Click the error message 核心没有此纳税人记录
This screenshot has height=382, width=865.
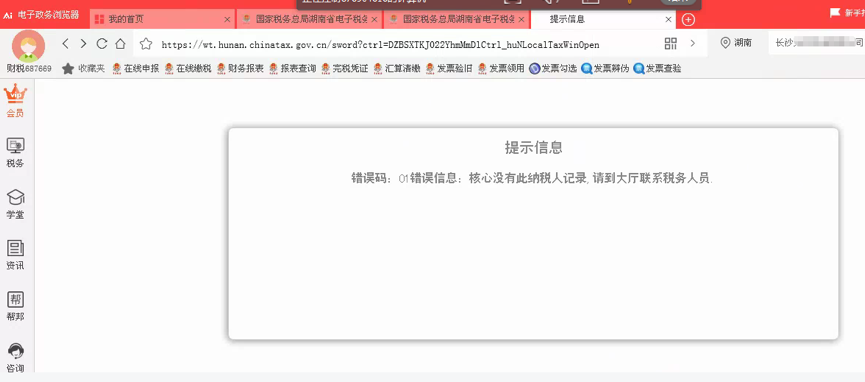pos(528,178)
